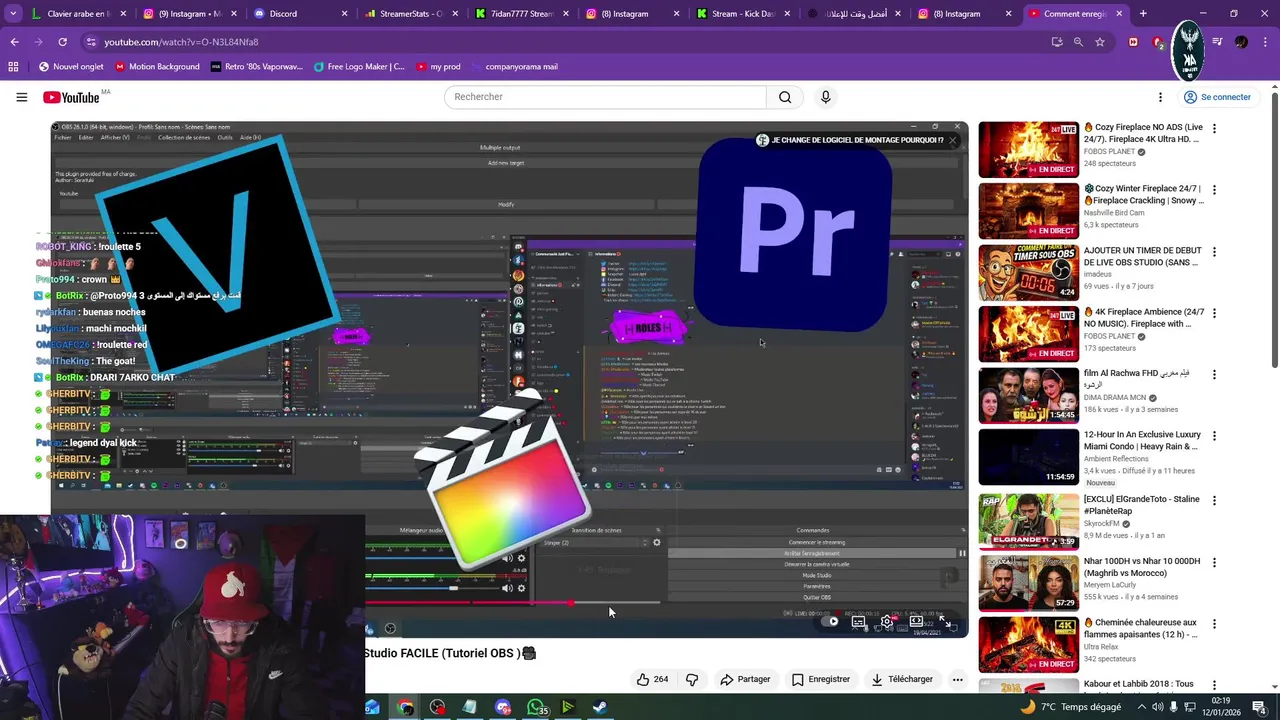1280x720 pixels.
Task: Enter fullscreen in the video player
Action: click(x=945, y=621)
